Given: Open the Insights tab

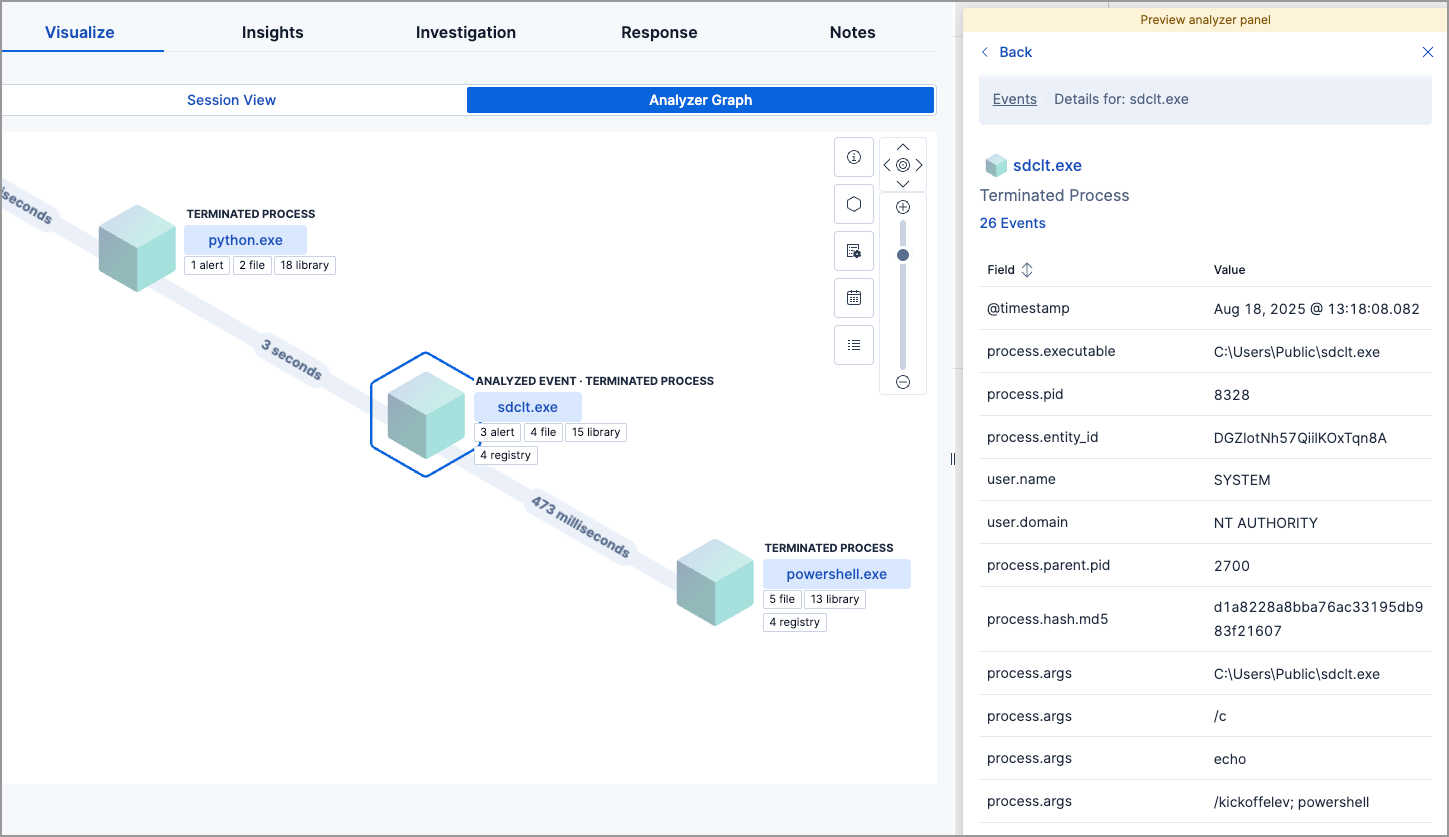Looking at the screenshot, I should pos(272,32).
